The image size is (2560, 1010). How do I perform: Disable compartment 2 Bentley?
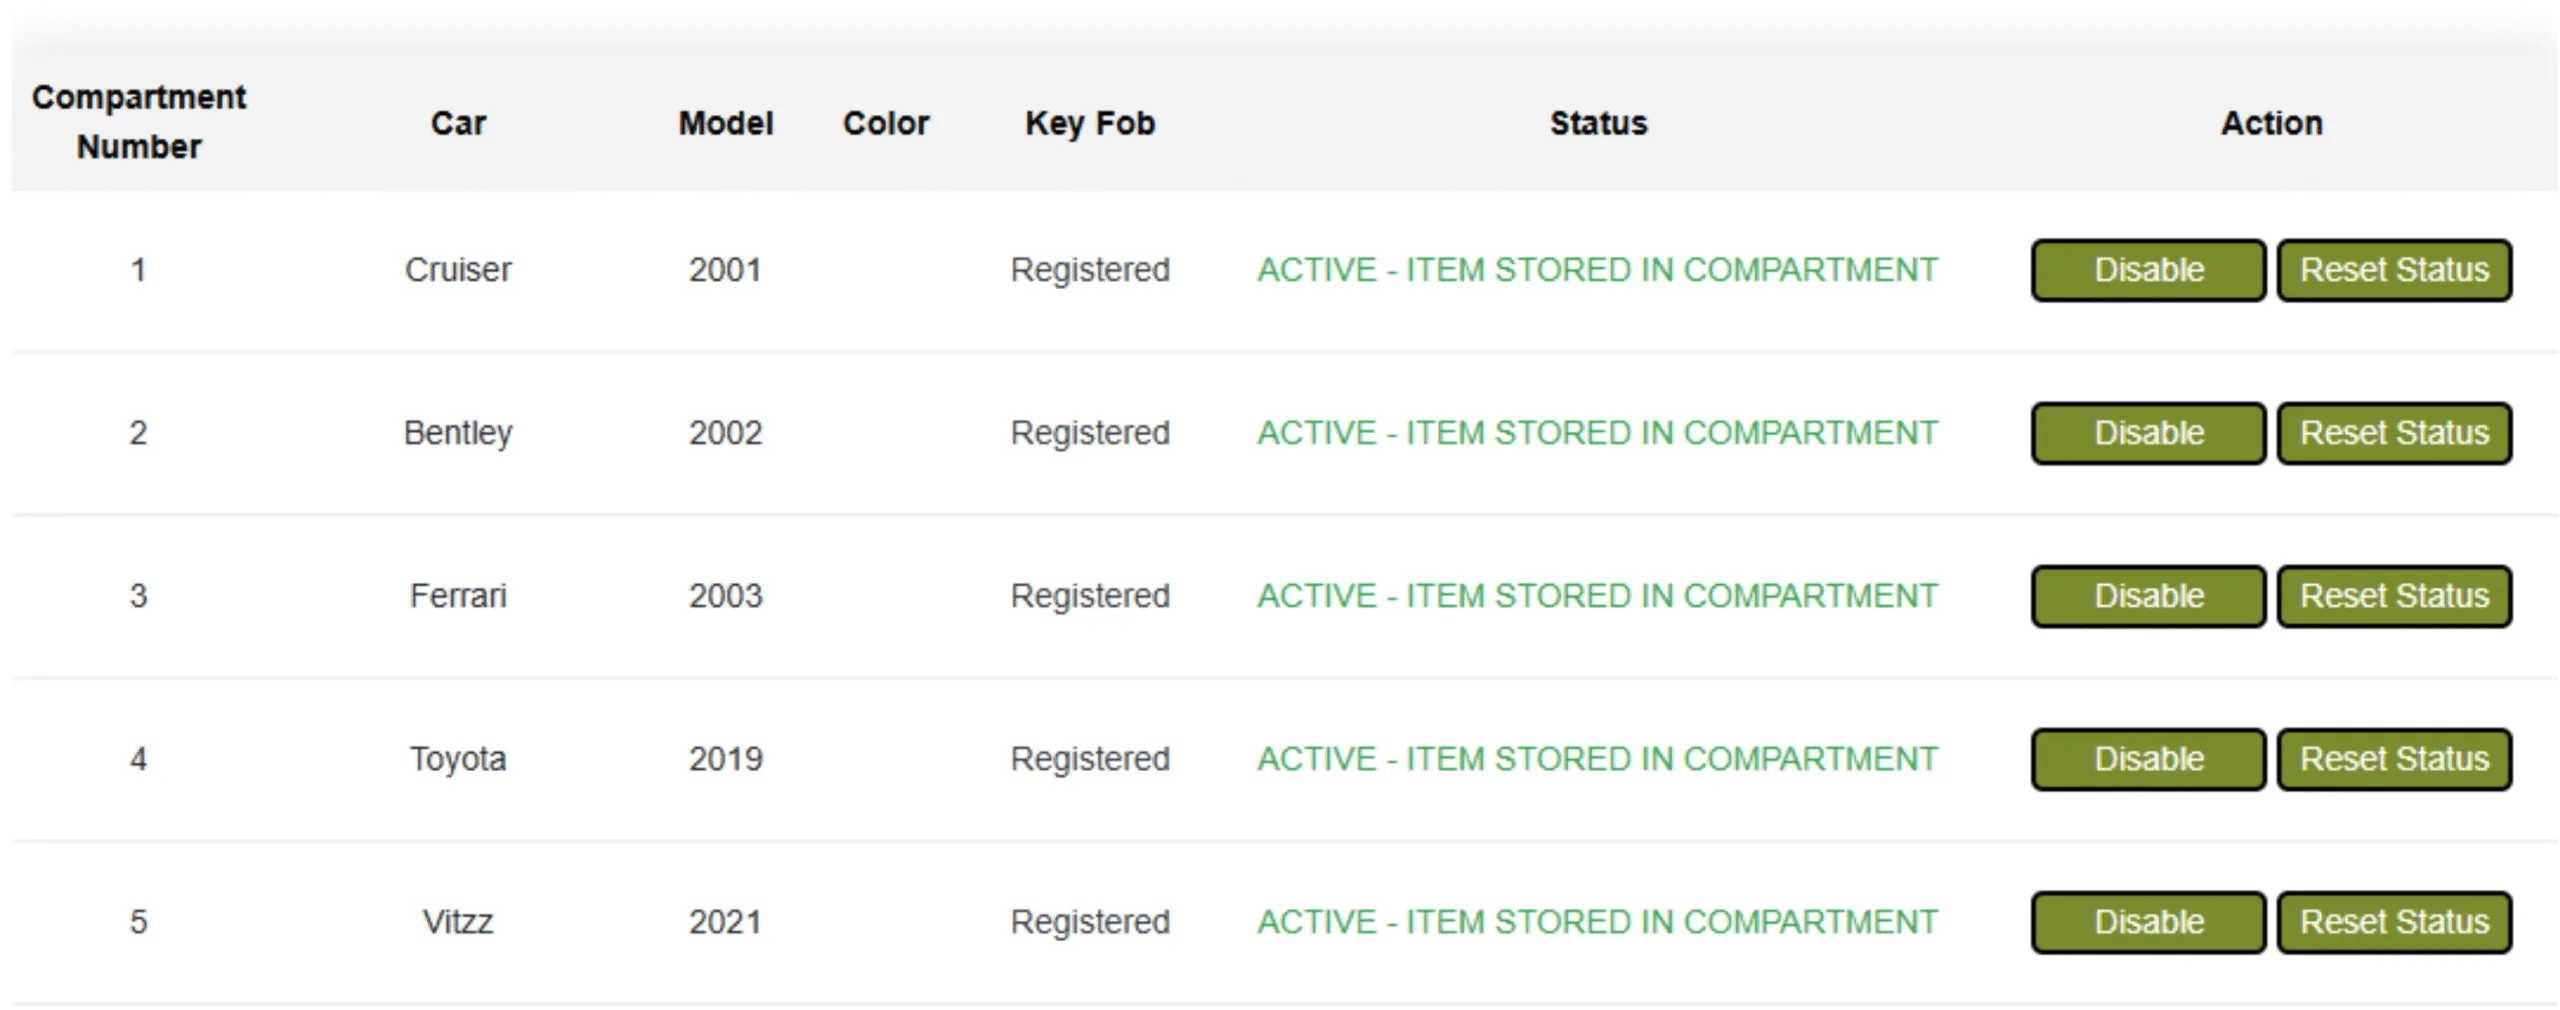click(x=2148, y=433)
